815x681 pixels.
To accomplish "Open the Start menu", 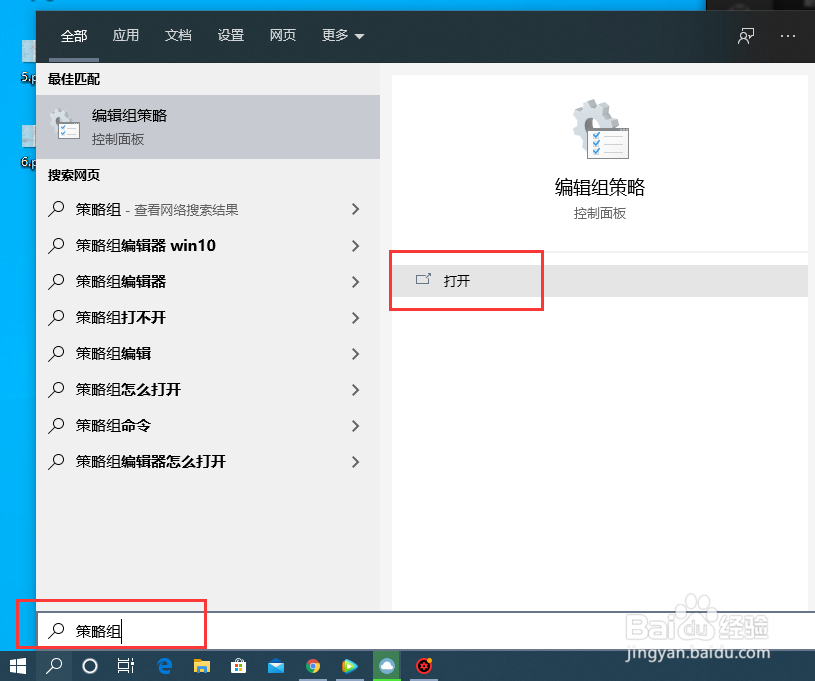I will coord(18,666).
